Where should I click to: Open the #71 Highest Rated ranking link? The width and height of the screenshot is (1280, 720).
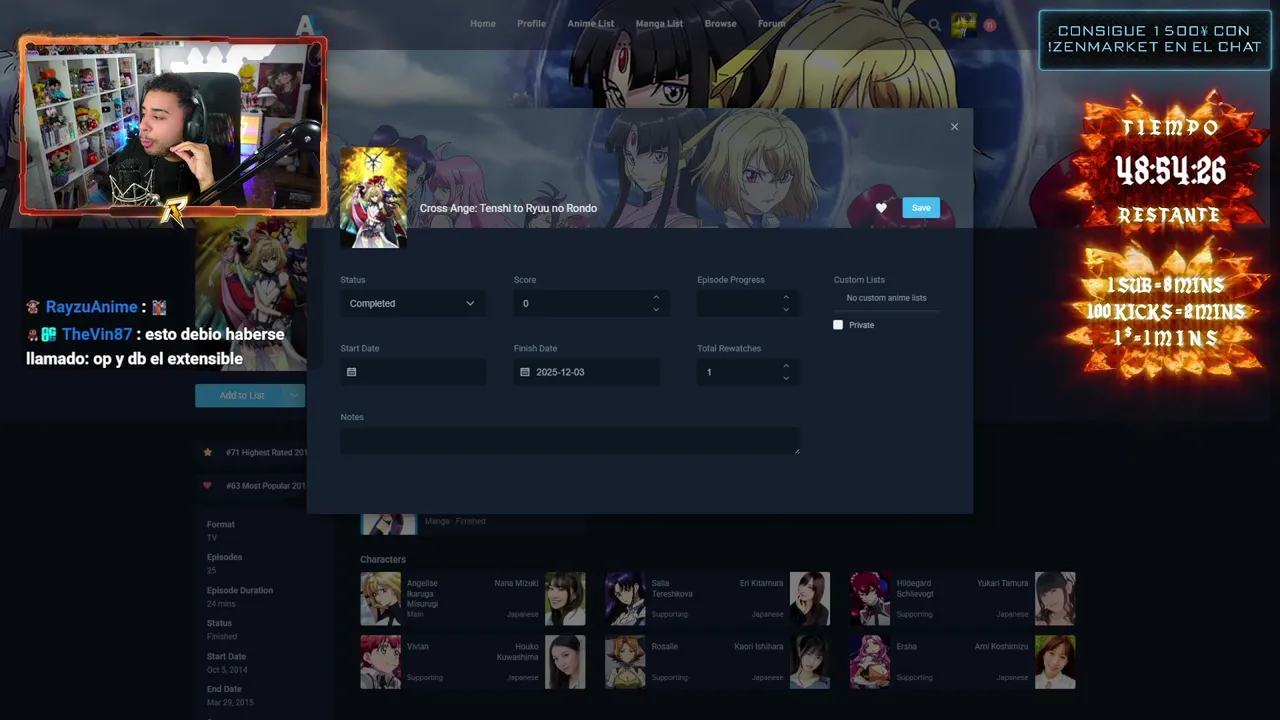(x=265, y=452)
